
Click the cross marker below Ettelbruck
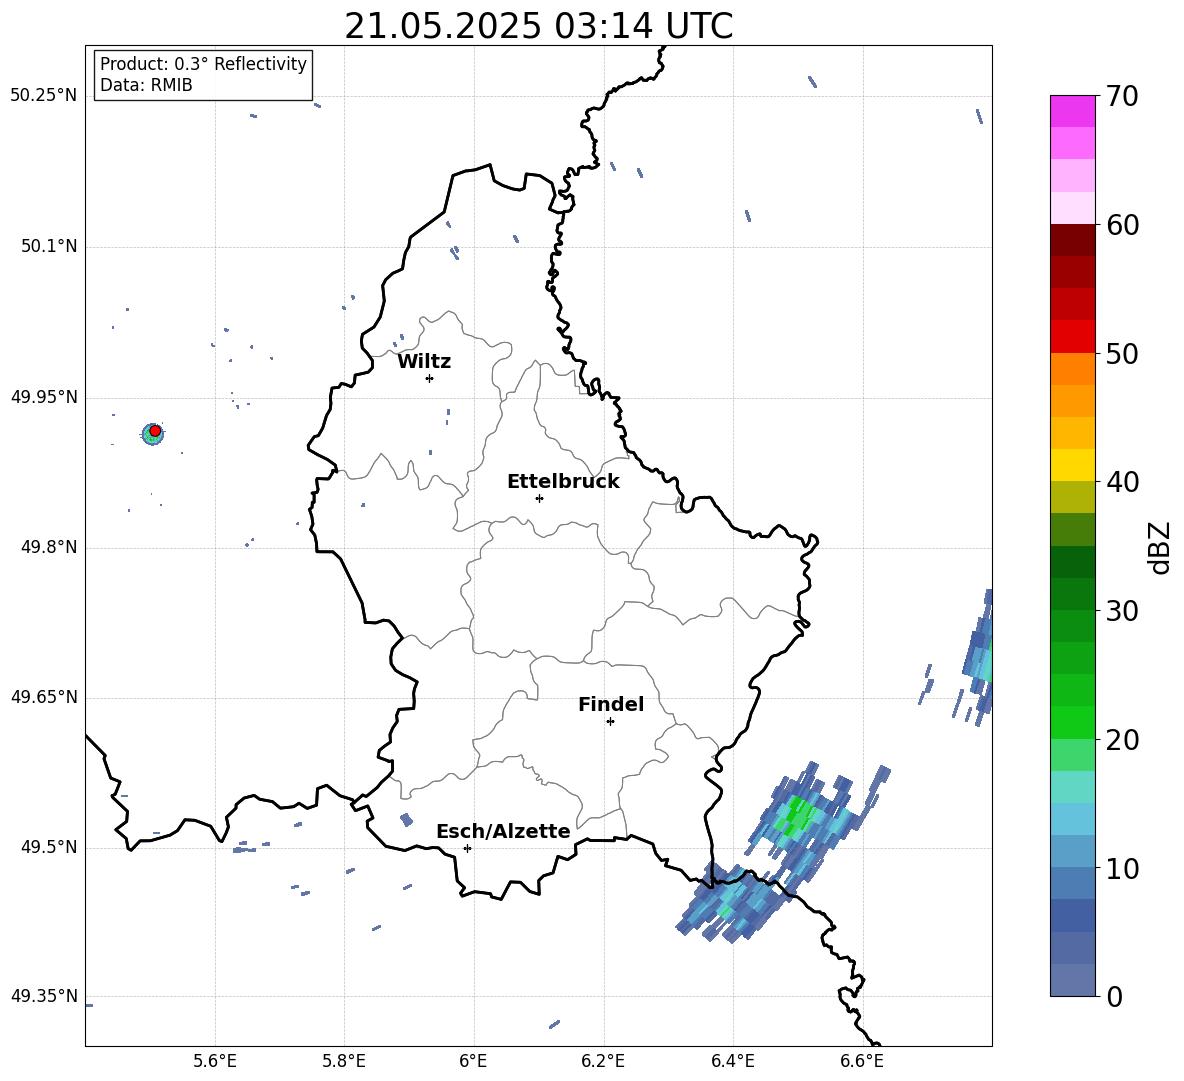point(539,498)
